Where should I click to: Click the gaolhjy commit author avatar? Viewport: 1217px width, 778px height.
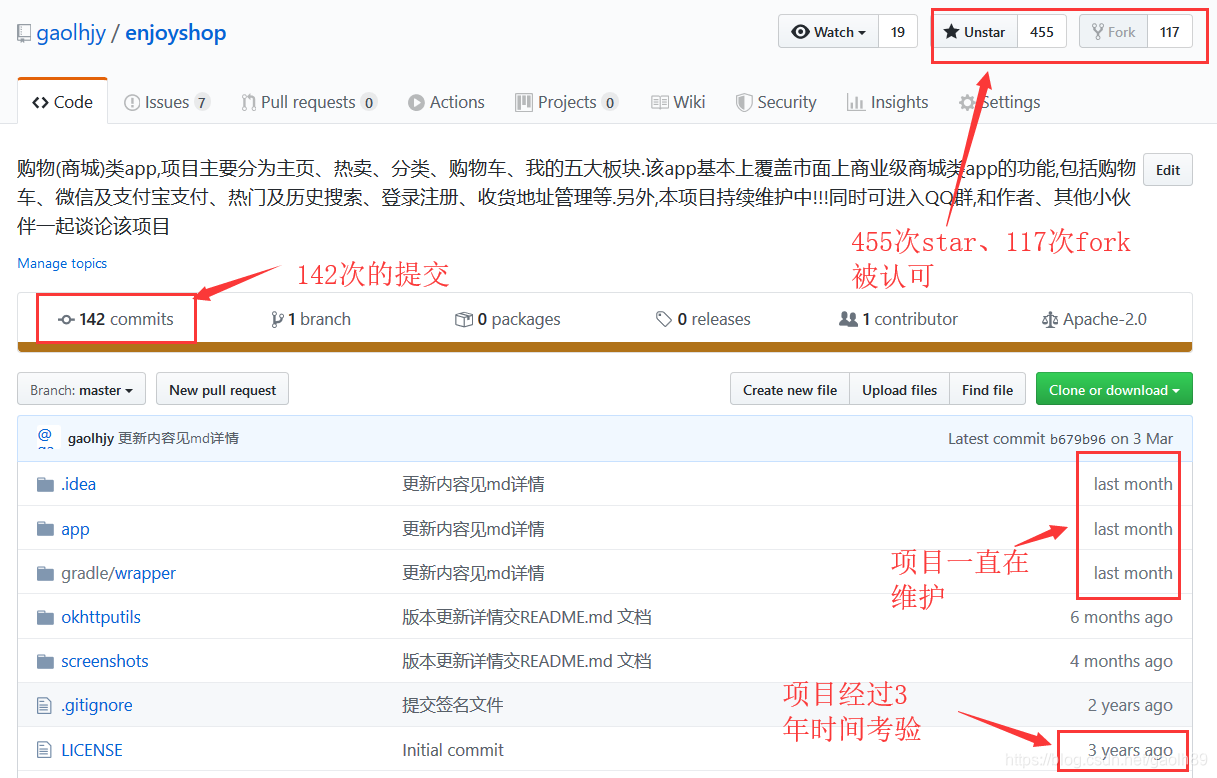(45, 438)
